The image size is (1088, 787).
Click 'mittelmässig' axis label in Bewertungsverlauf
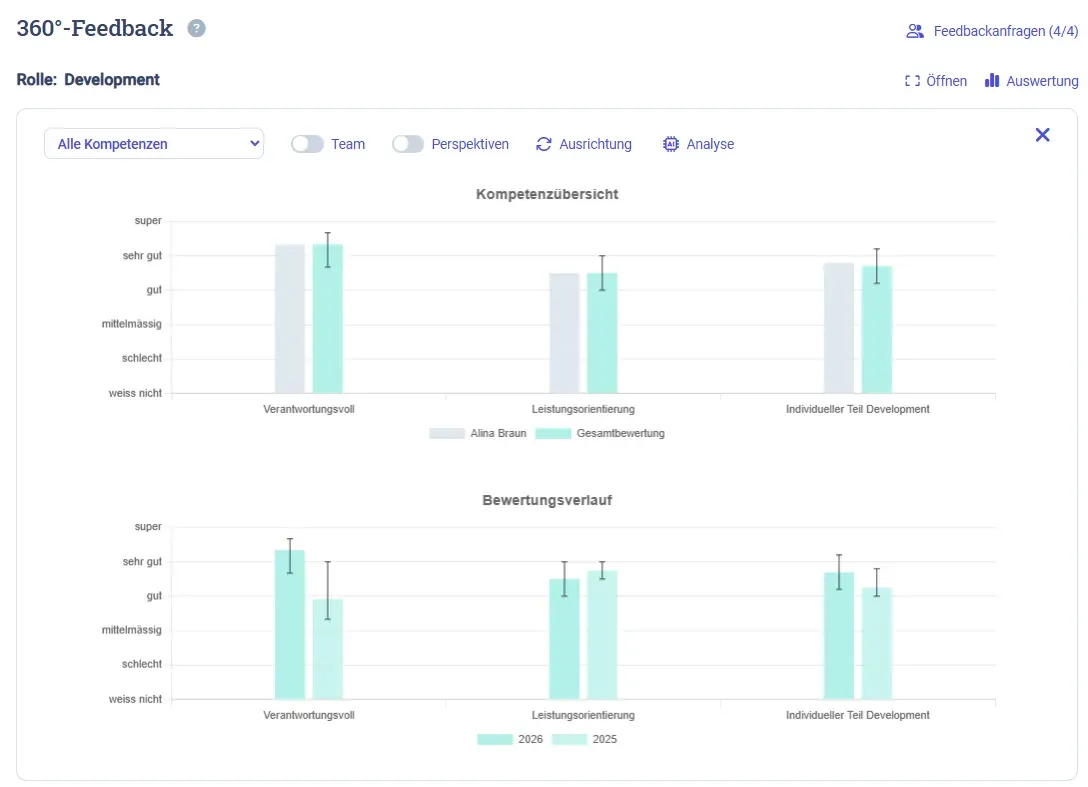point(132,630)
